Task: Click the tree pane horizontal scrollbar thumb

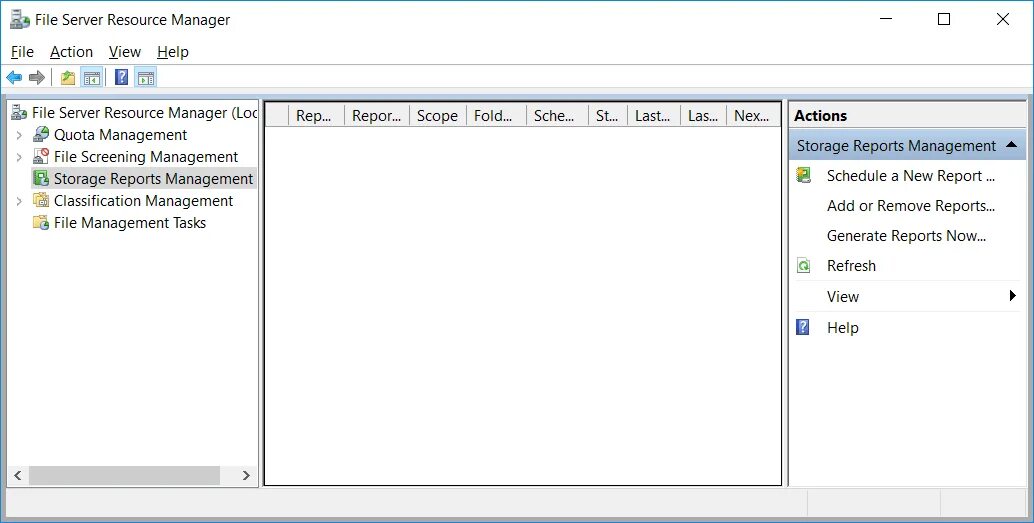Action: pos(124,476)
